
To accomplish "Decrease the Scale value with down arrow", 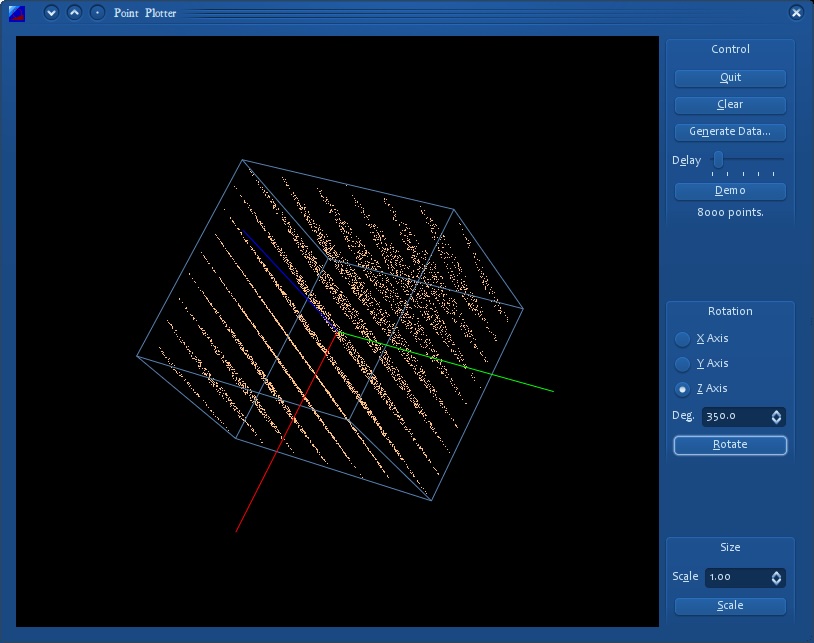I will click(776, 582).
